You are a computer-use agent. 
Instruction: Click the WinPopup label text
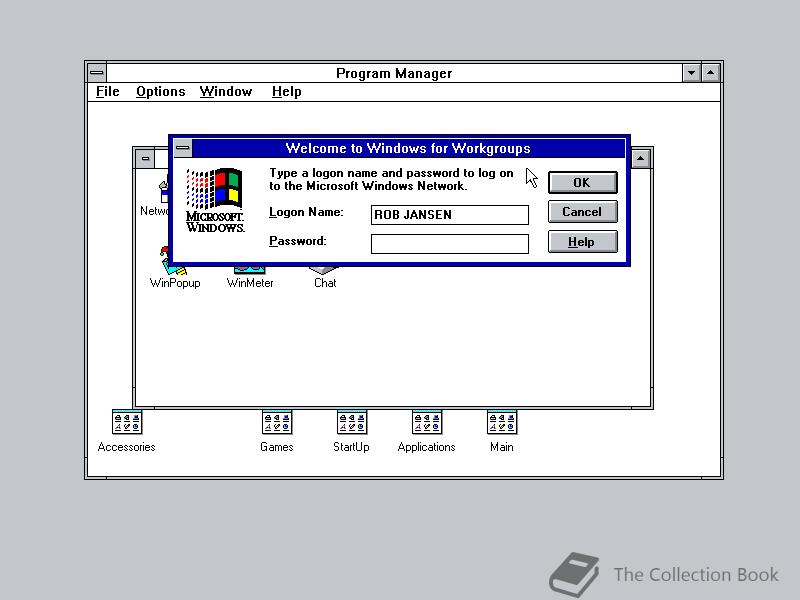click(175, 283)
